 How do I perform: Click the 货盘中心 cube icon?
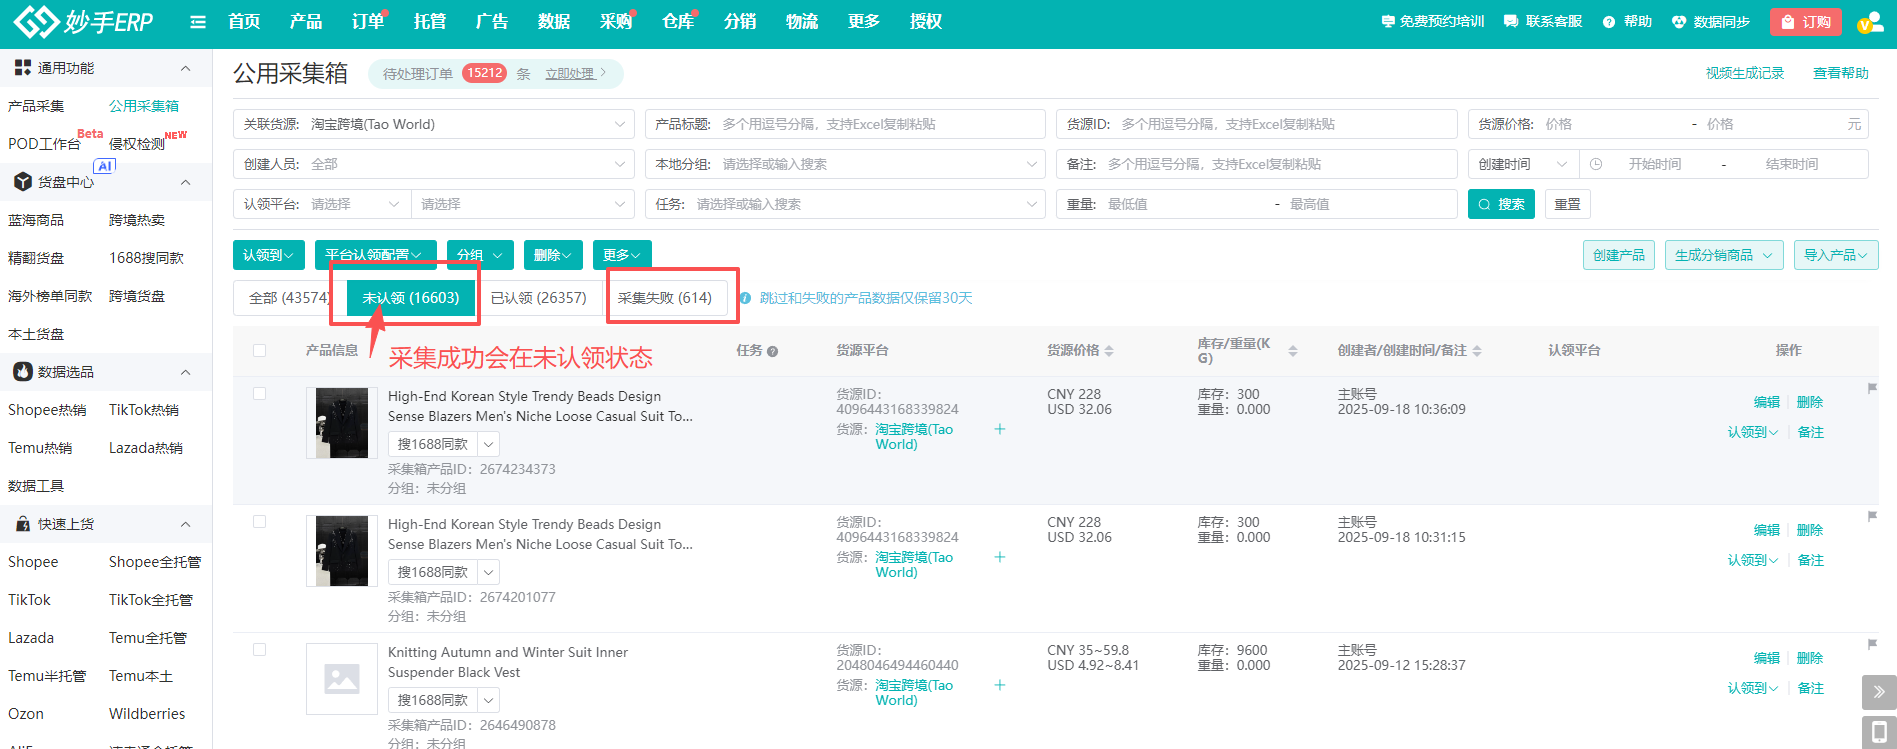22,182
